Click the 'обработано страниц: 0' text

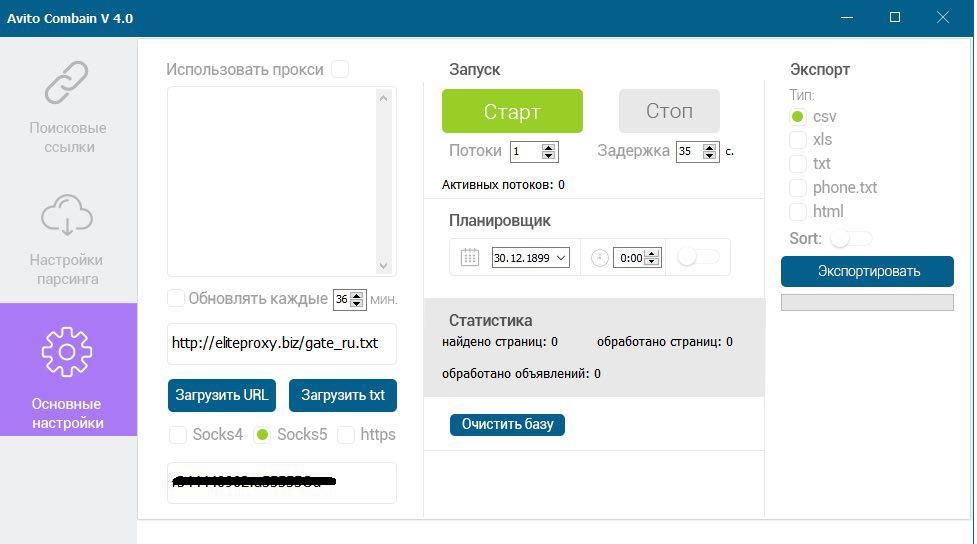(665, 341)
